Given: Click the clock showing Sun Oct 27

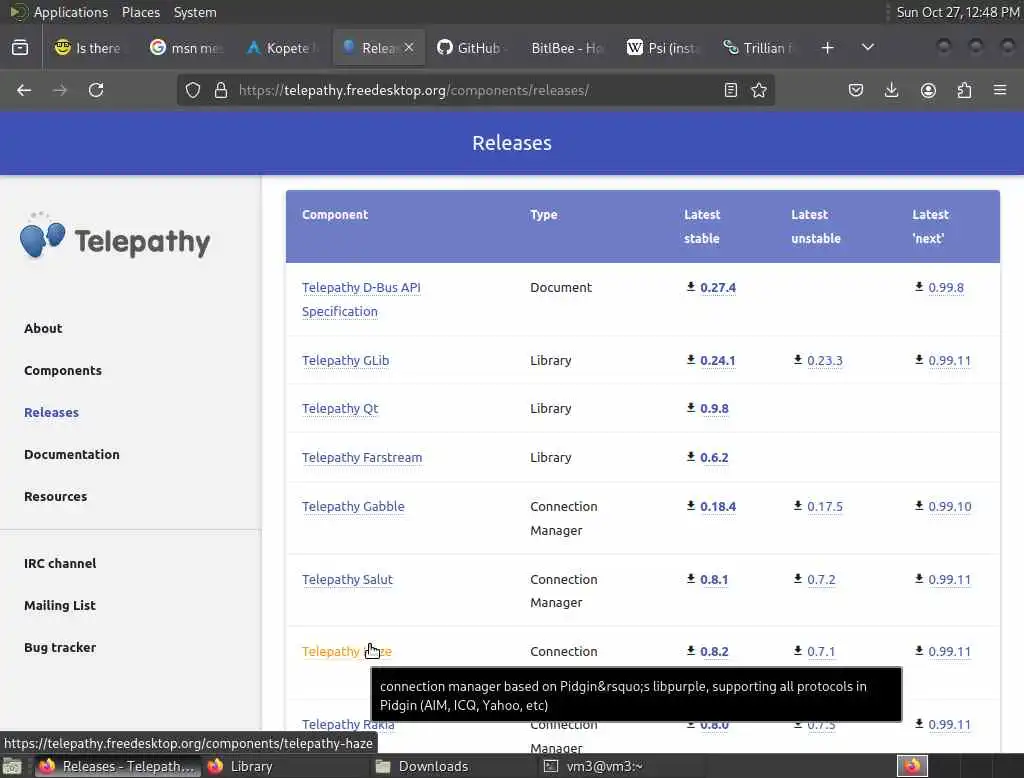Looking at the screenshot, I should [957, 12].
